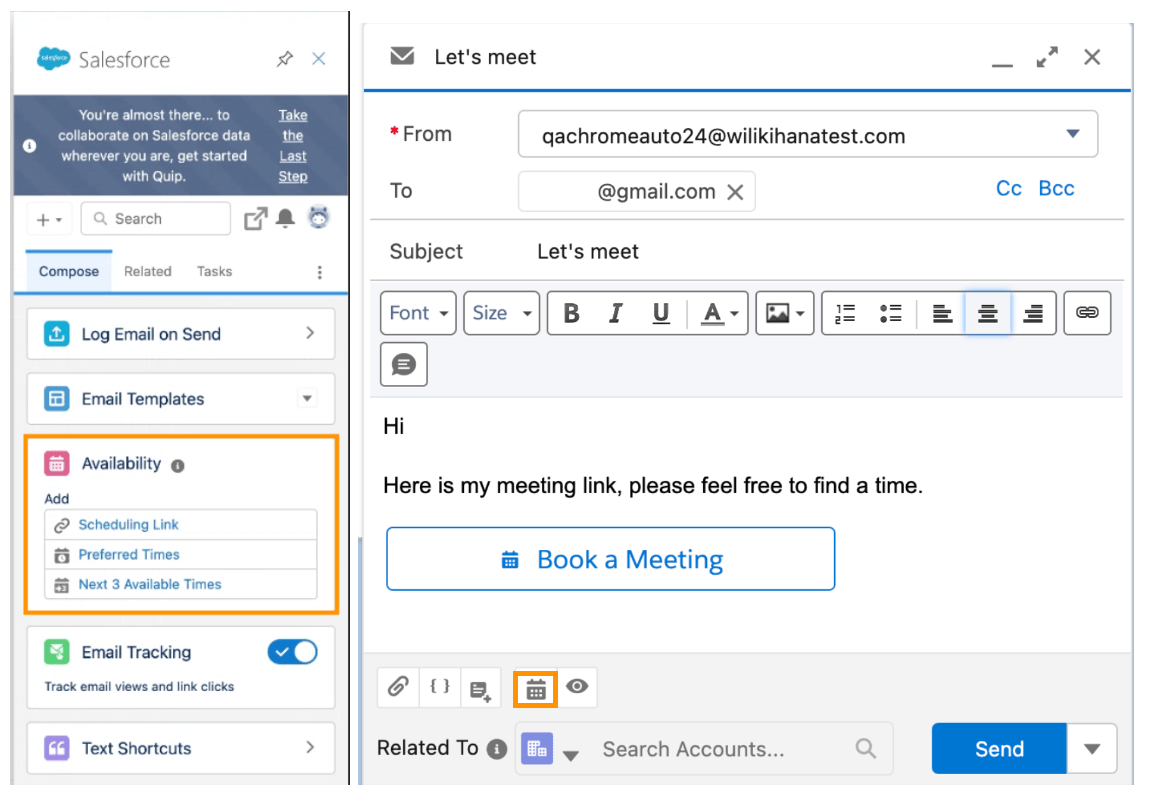The image size is (1156, 794).
Task: Click the Email Templates icon
Action: point(57,399)
